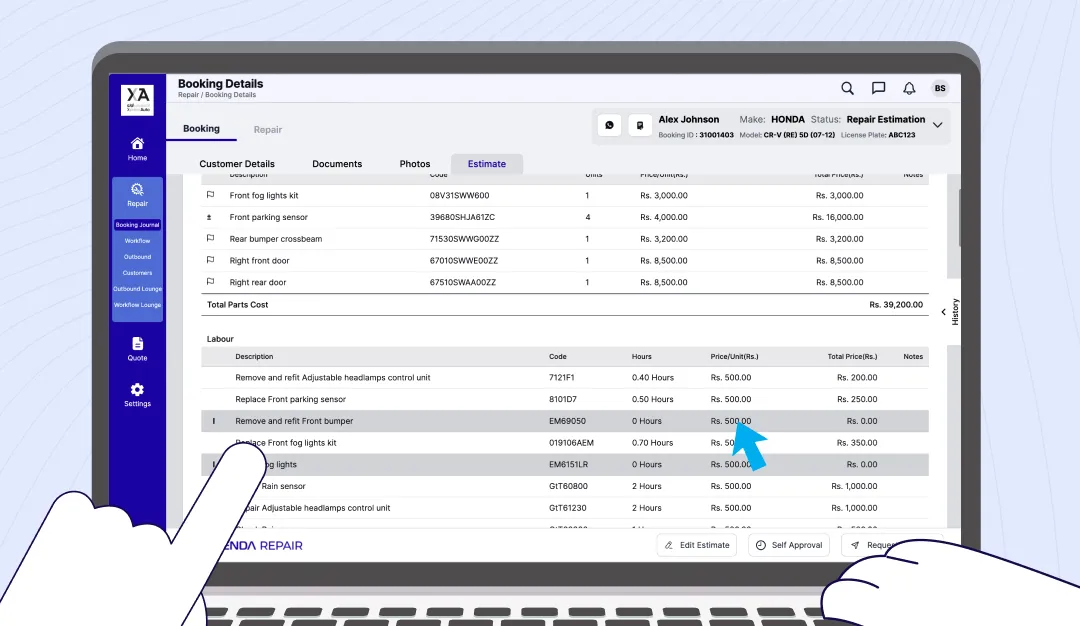Select part code 67010SWWE00ZZ

click(464, 260)
